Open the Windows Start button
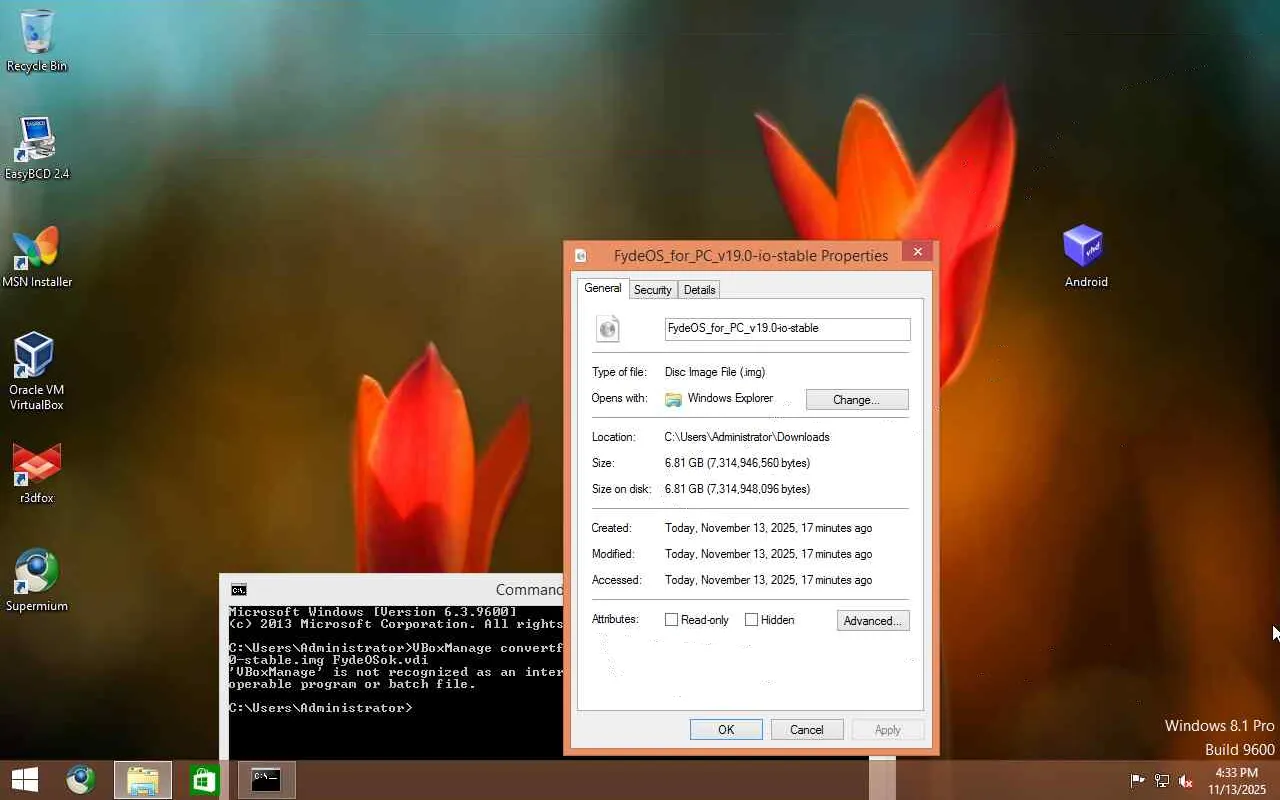Viewport: 1280px width, 800px height. coord(25,780)
